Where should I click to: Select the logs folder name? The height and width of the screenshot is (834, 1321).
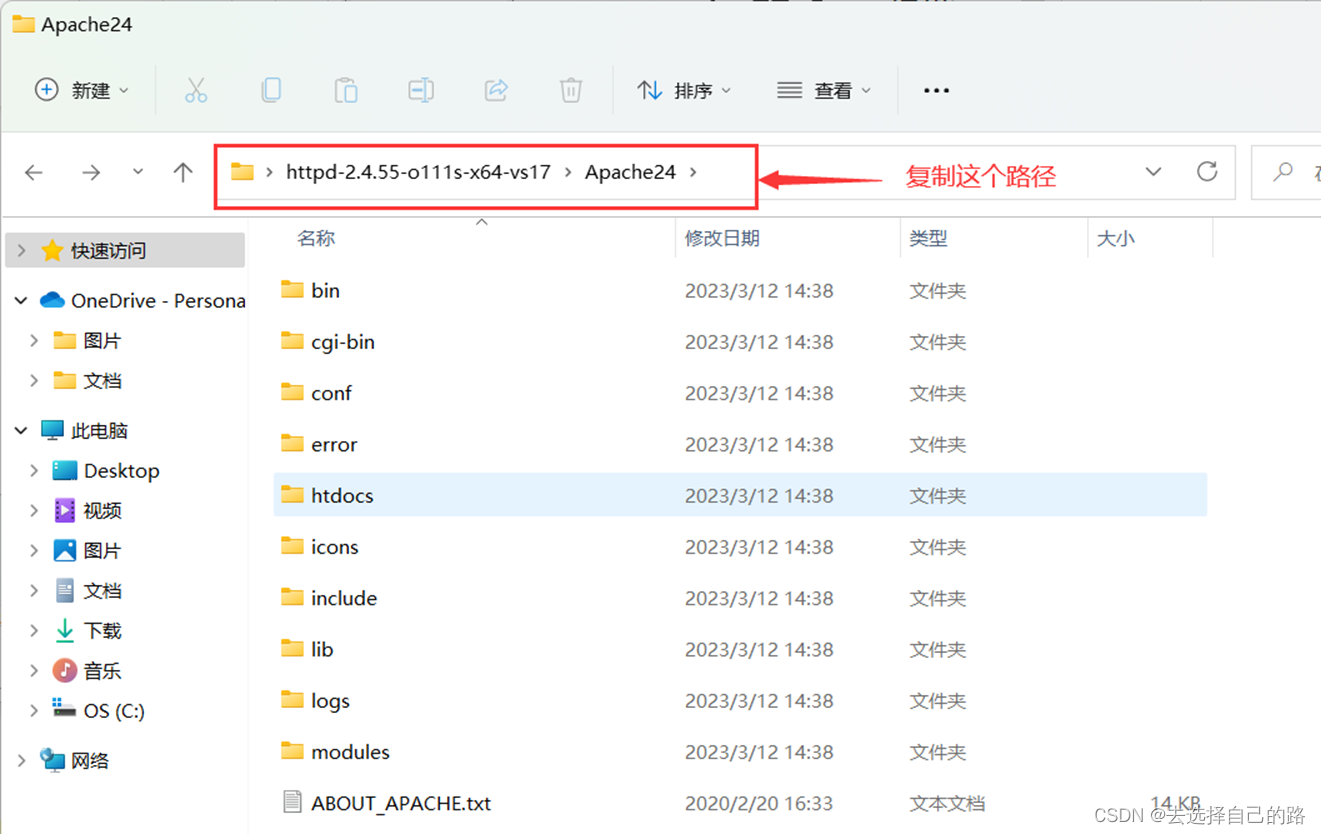click(x=330, y=700)
